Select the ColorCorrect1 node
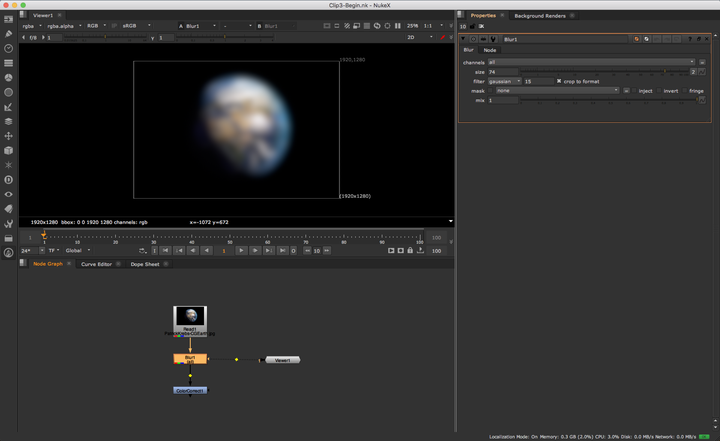The width and height of the screenshot is (720, 441). (x=190, y=390)
